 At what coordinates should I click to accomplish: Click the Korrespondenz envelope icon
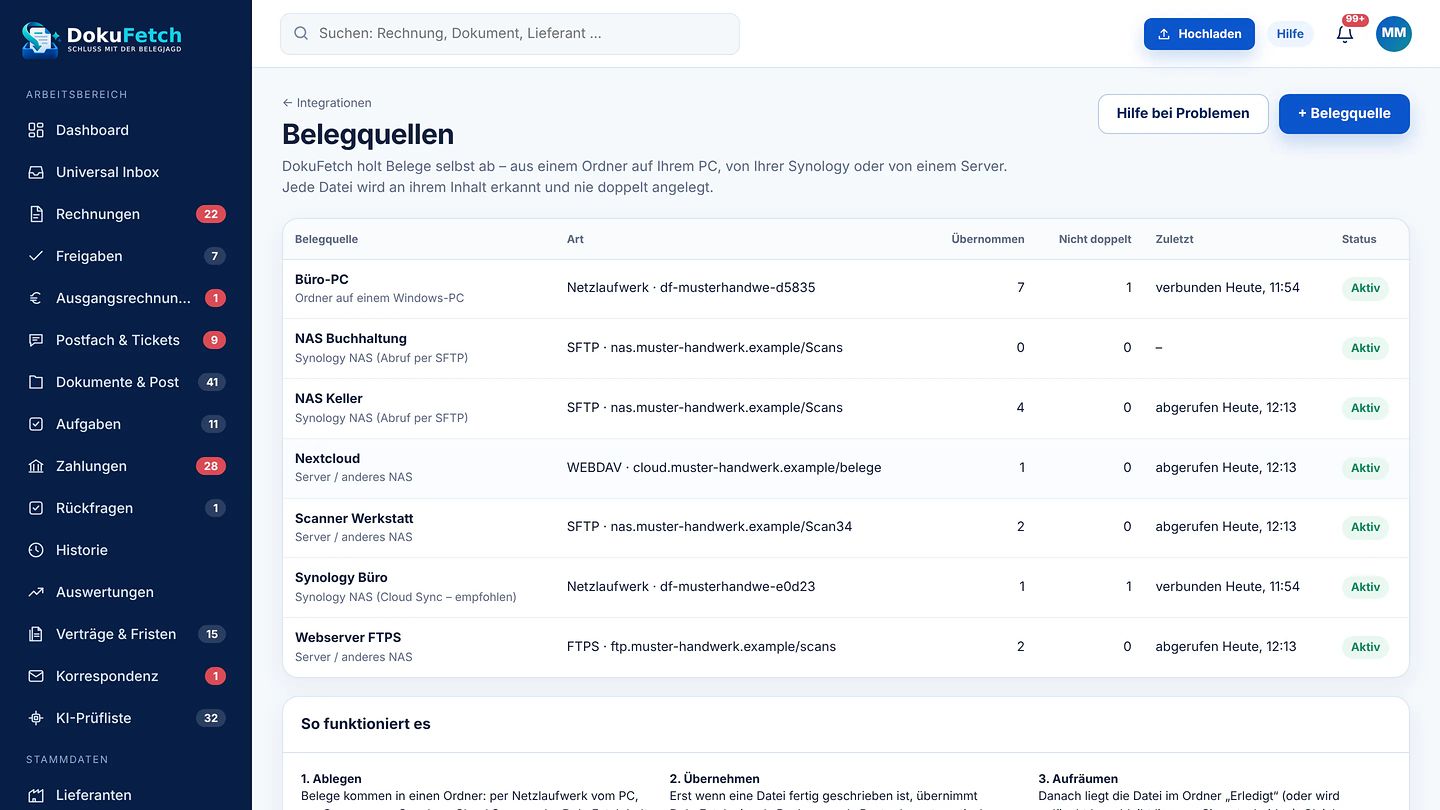point(36,676)
